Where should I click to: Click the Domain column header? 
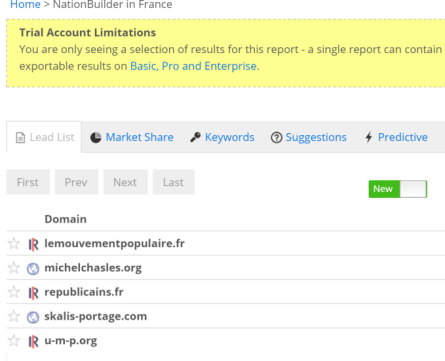point(66,219)
